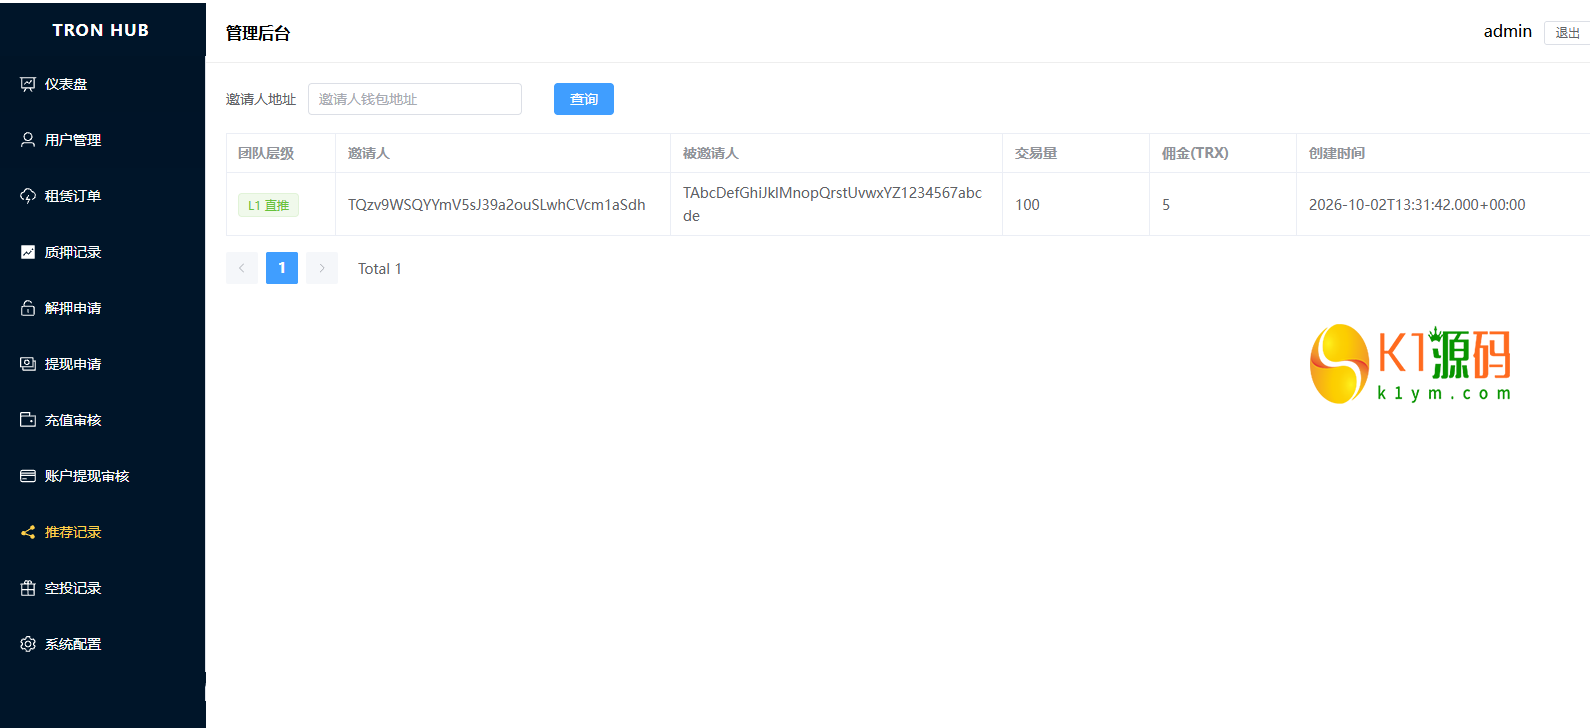Image resolution: width=1590 pixels, height=728 pixels.
Task: Open 仪表盘 menu item
Action: coord(102,84)
